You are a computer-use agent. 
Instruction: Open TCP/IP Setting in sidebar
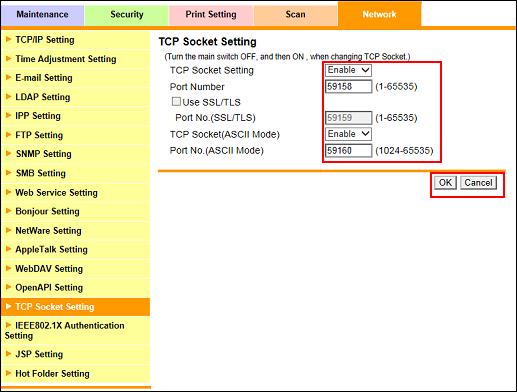76,40
